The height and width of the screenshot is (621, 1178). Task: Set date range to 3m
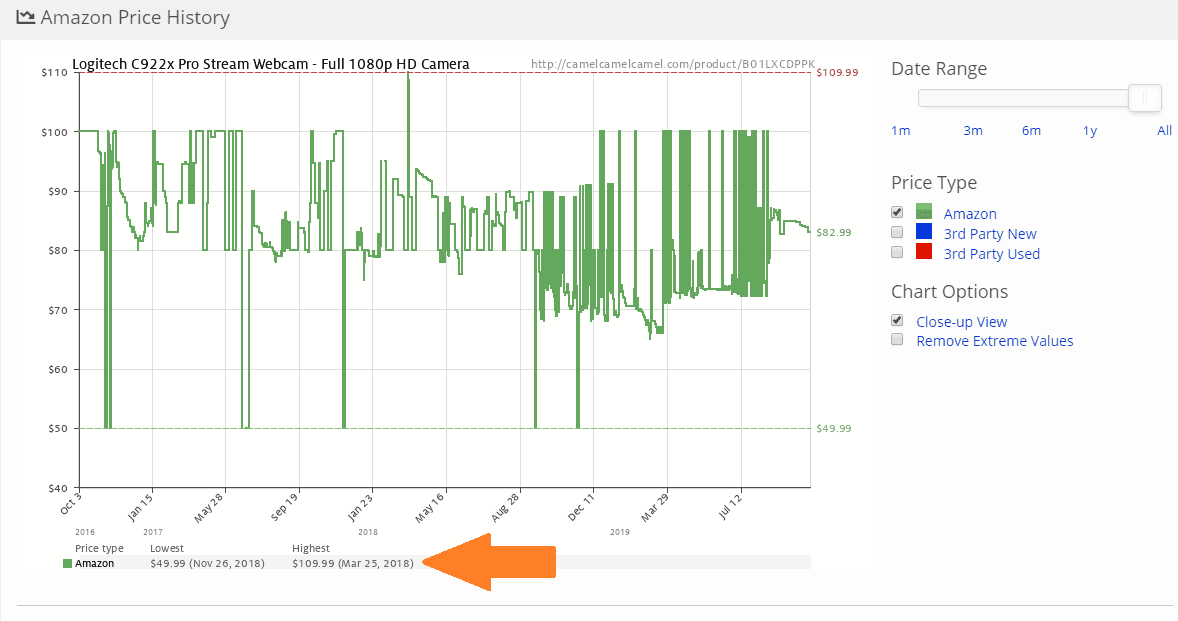973,131
